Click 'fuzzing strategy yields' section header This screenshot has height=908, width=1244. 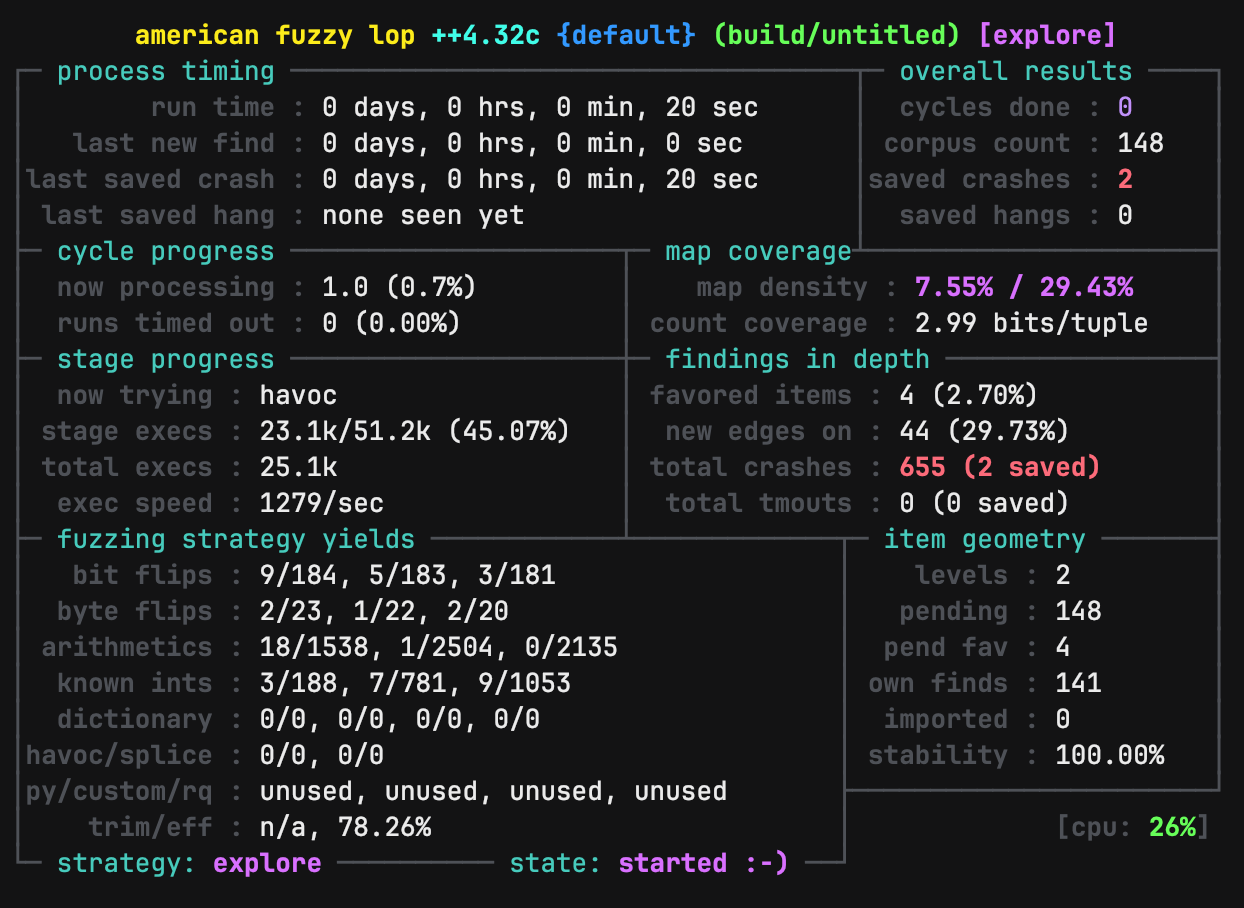click(236, 540)
